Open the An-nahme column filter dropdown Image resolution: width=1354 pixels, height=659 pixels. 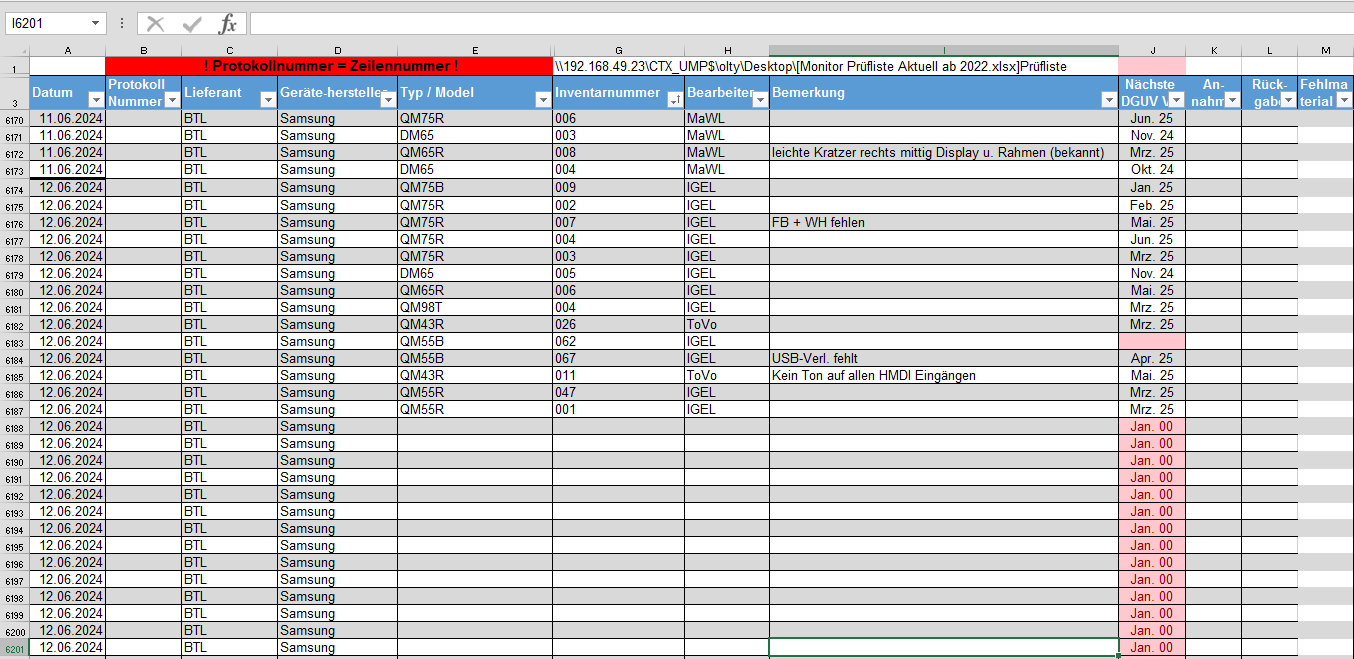tap(1232, 100)
